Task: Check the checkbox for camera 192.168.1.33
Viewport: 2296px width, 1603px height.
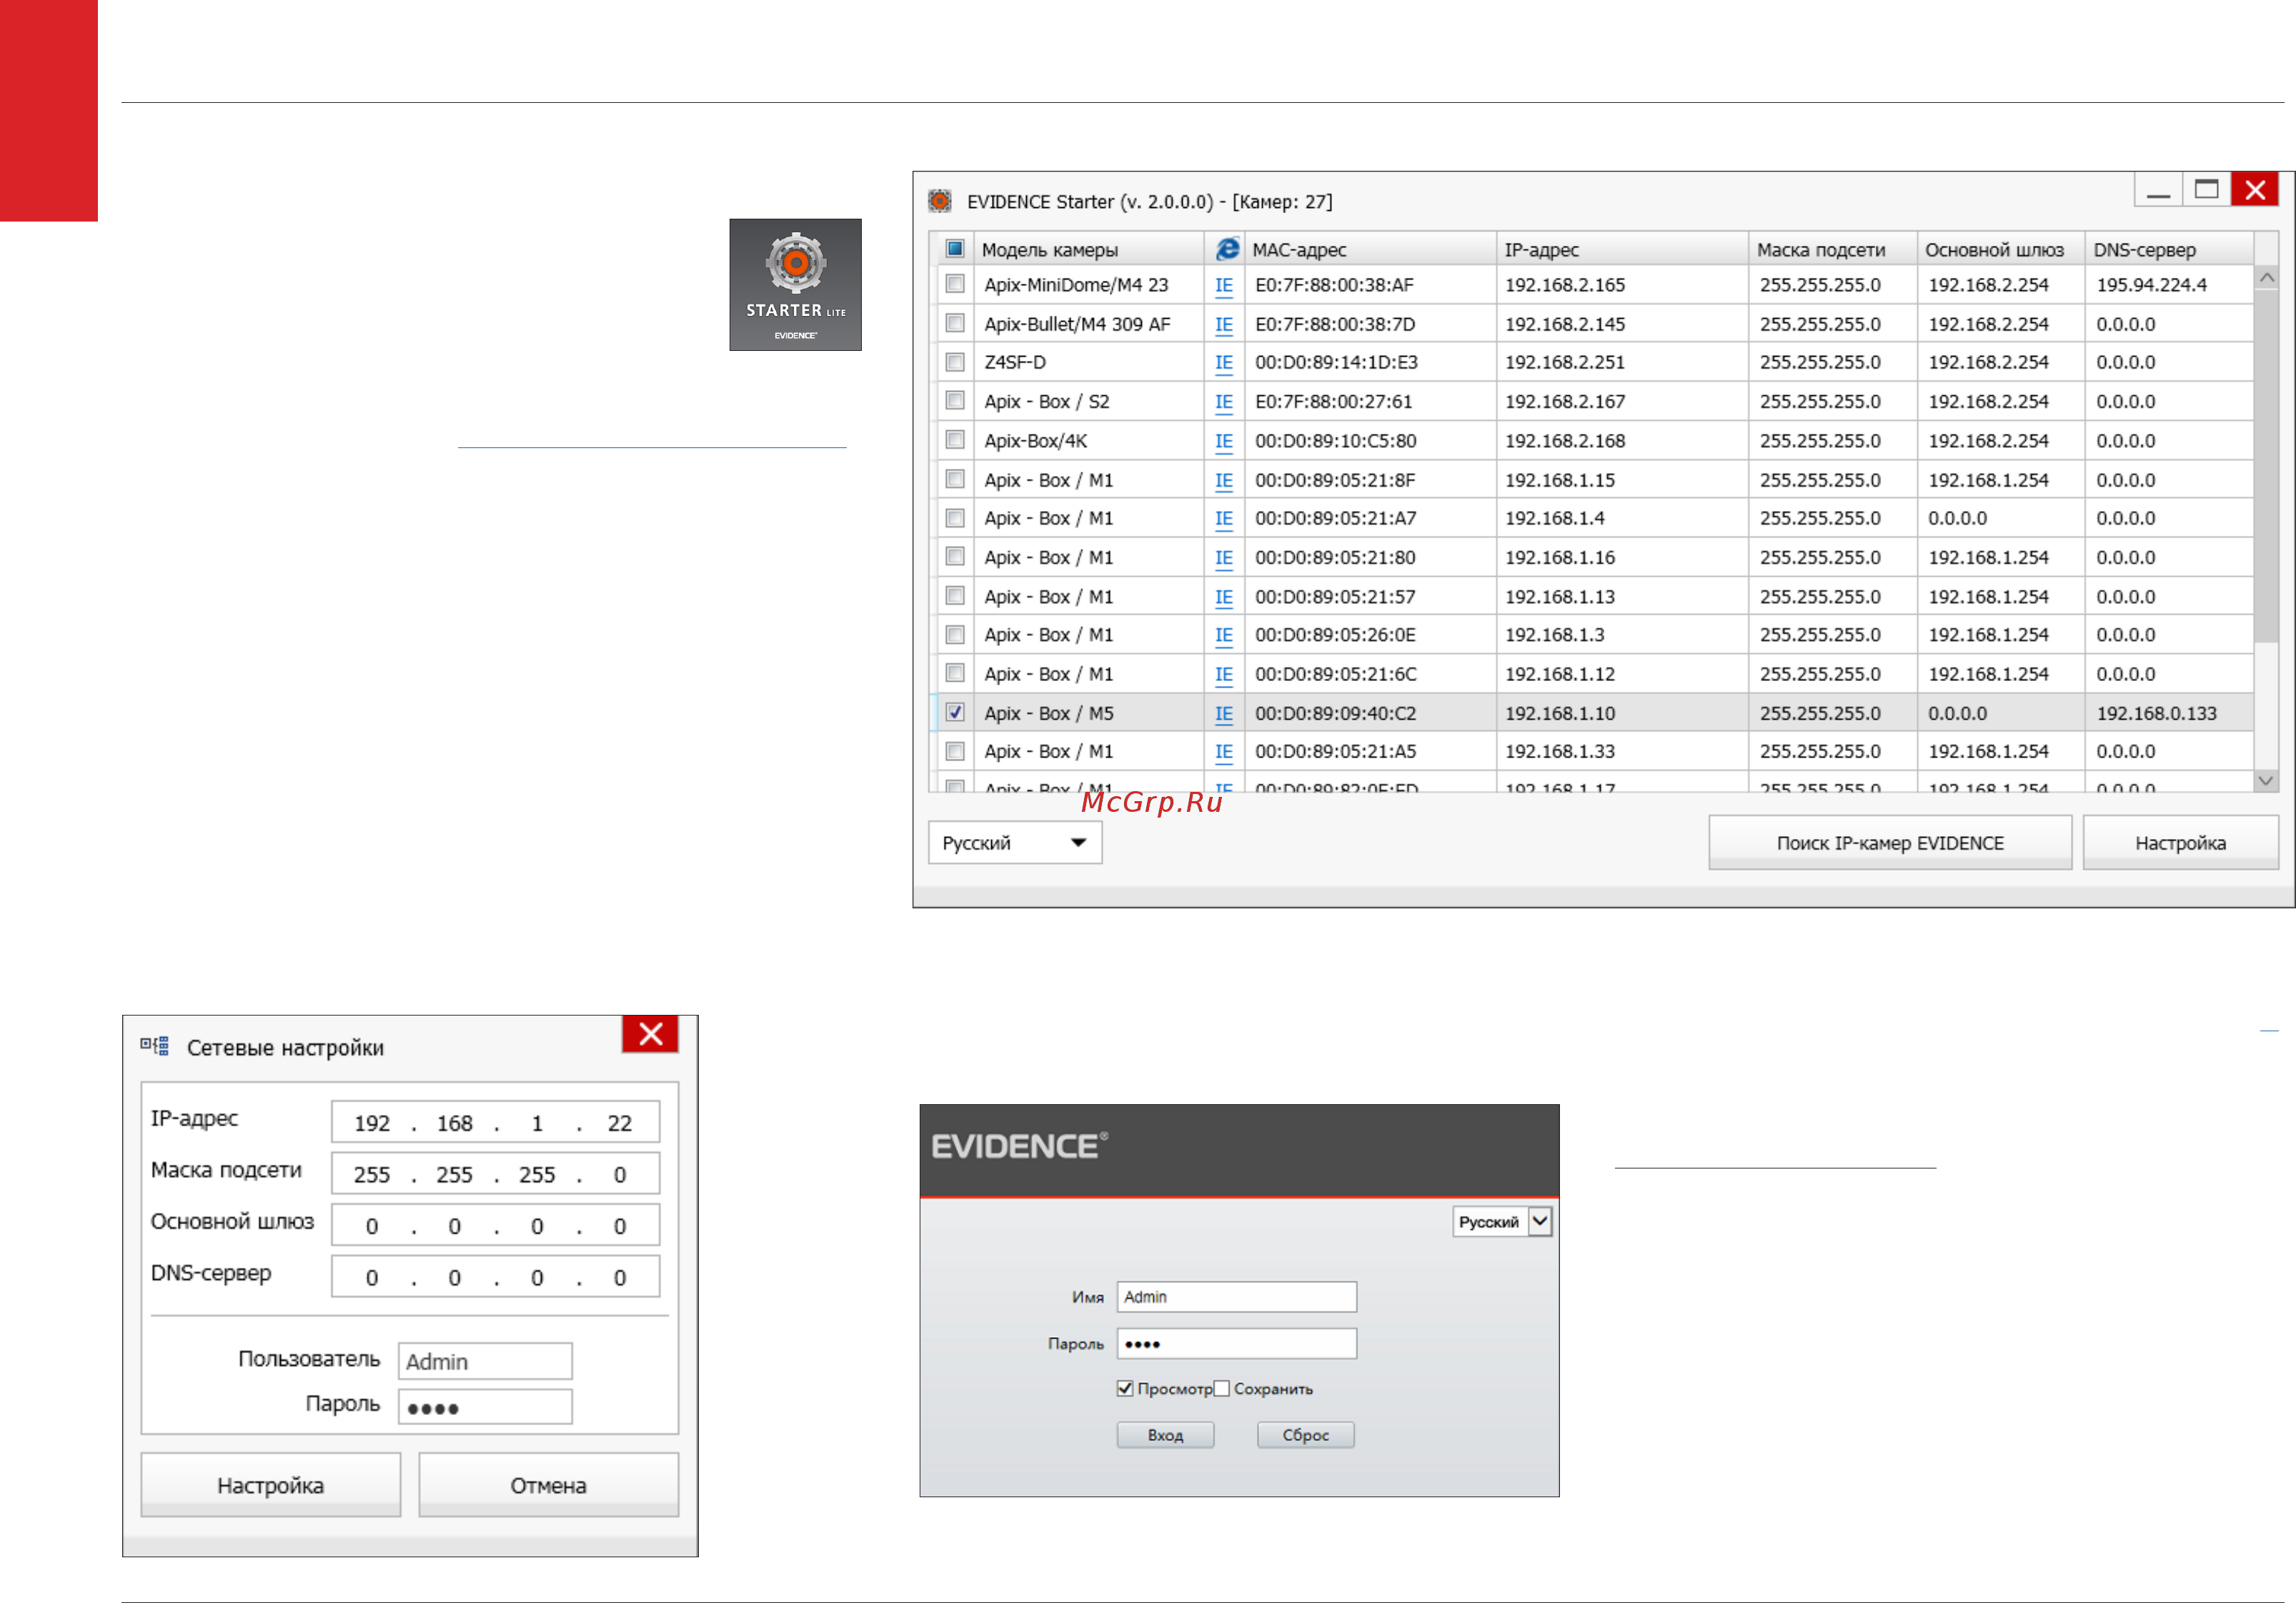Action: pos(955,751)
